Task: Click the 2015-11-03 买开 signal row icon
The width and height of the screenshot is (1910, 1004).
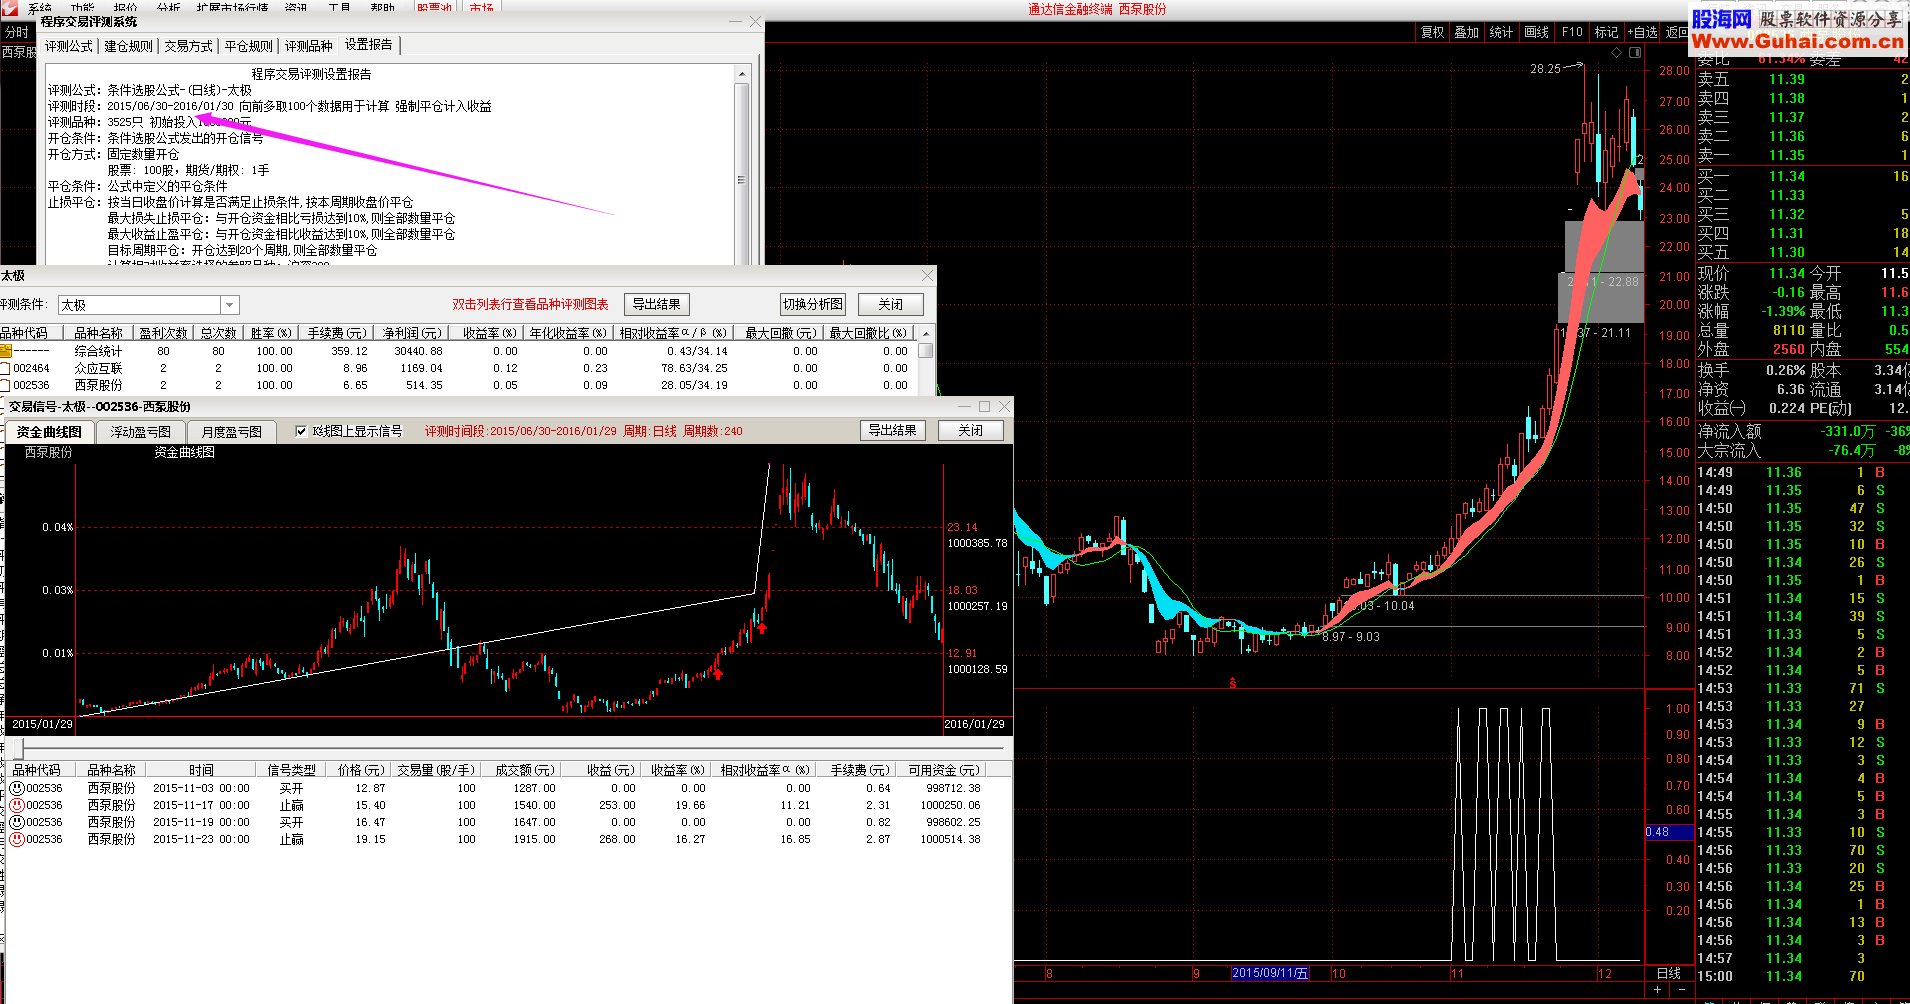Action: tap(16, 788)
